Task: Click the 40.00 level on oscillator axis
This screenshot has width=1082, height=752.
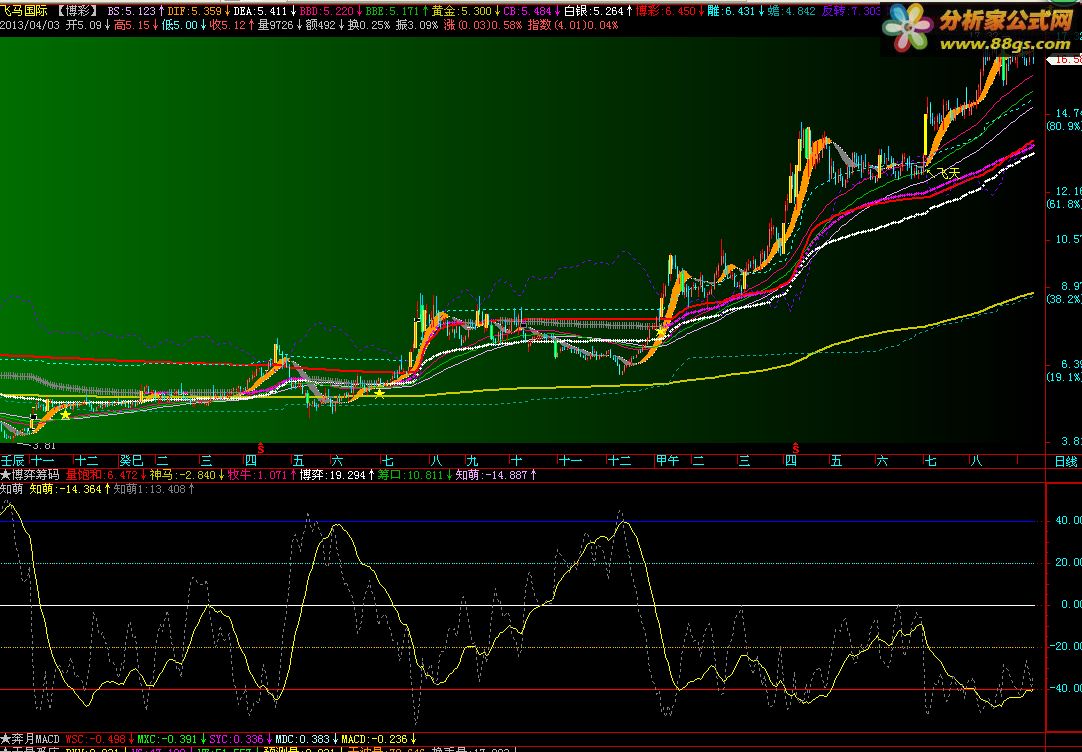Action: [1068, 521]
